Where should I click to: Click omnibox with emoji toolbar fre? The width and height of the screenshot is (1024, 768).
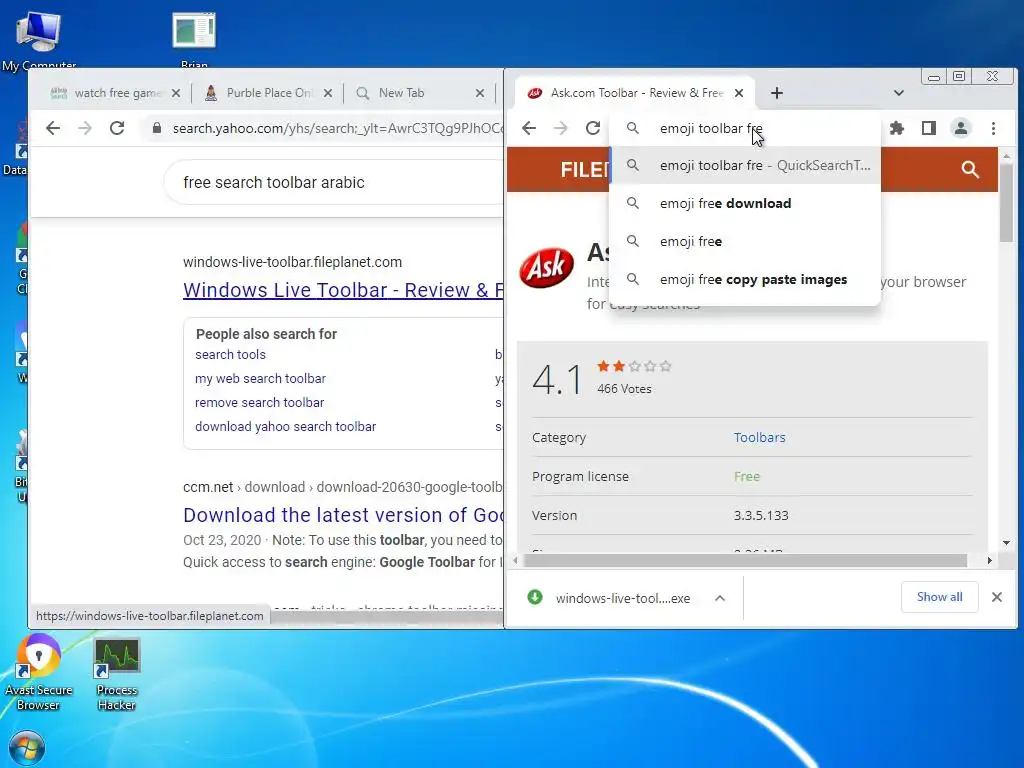[x=744, y=128]
